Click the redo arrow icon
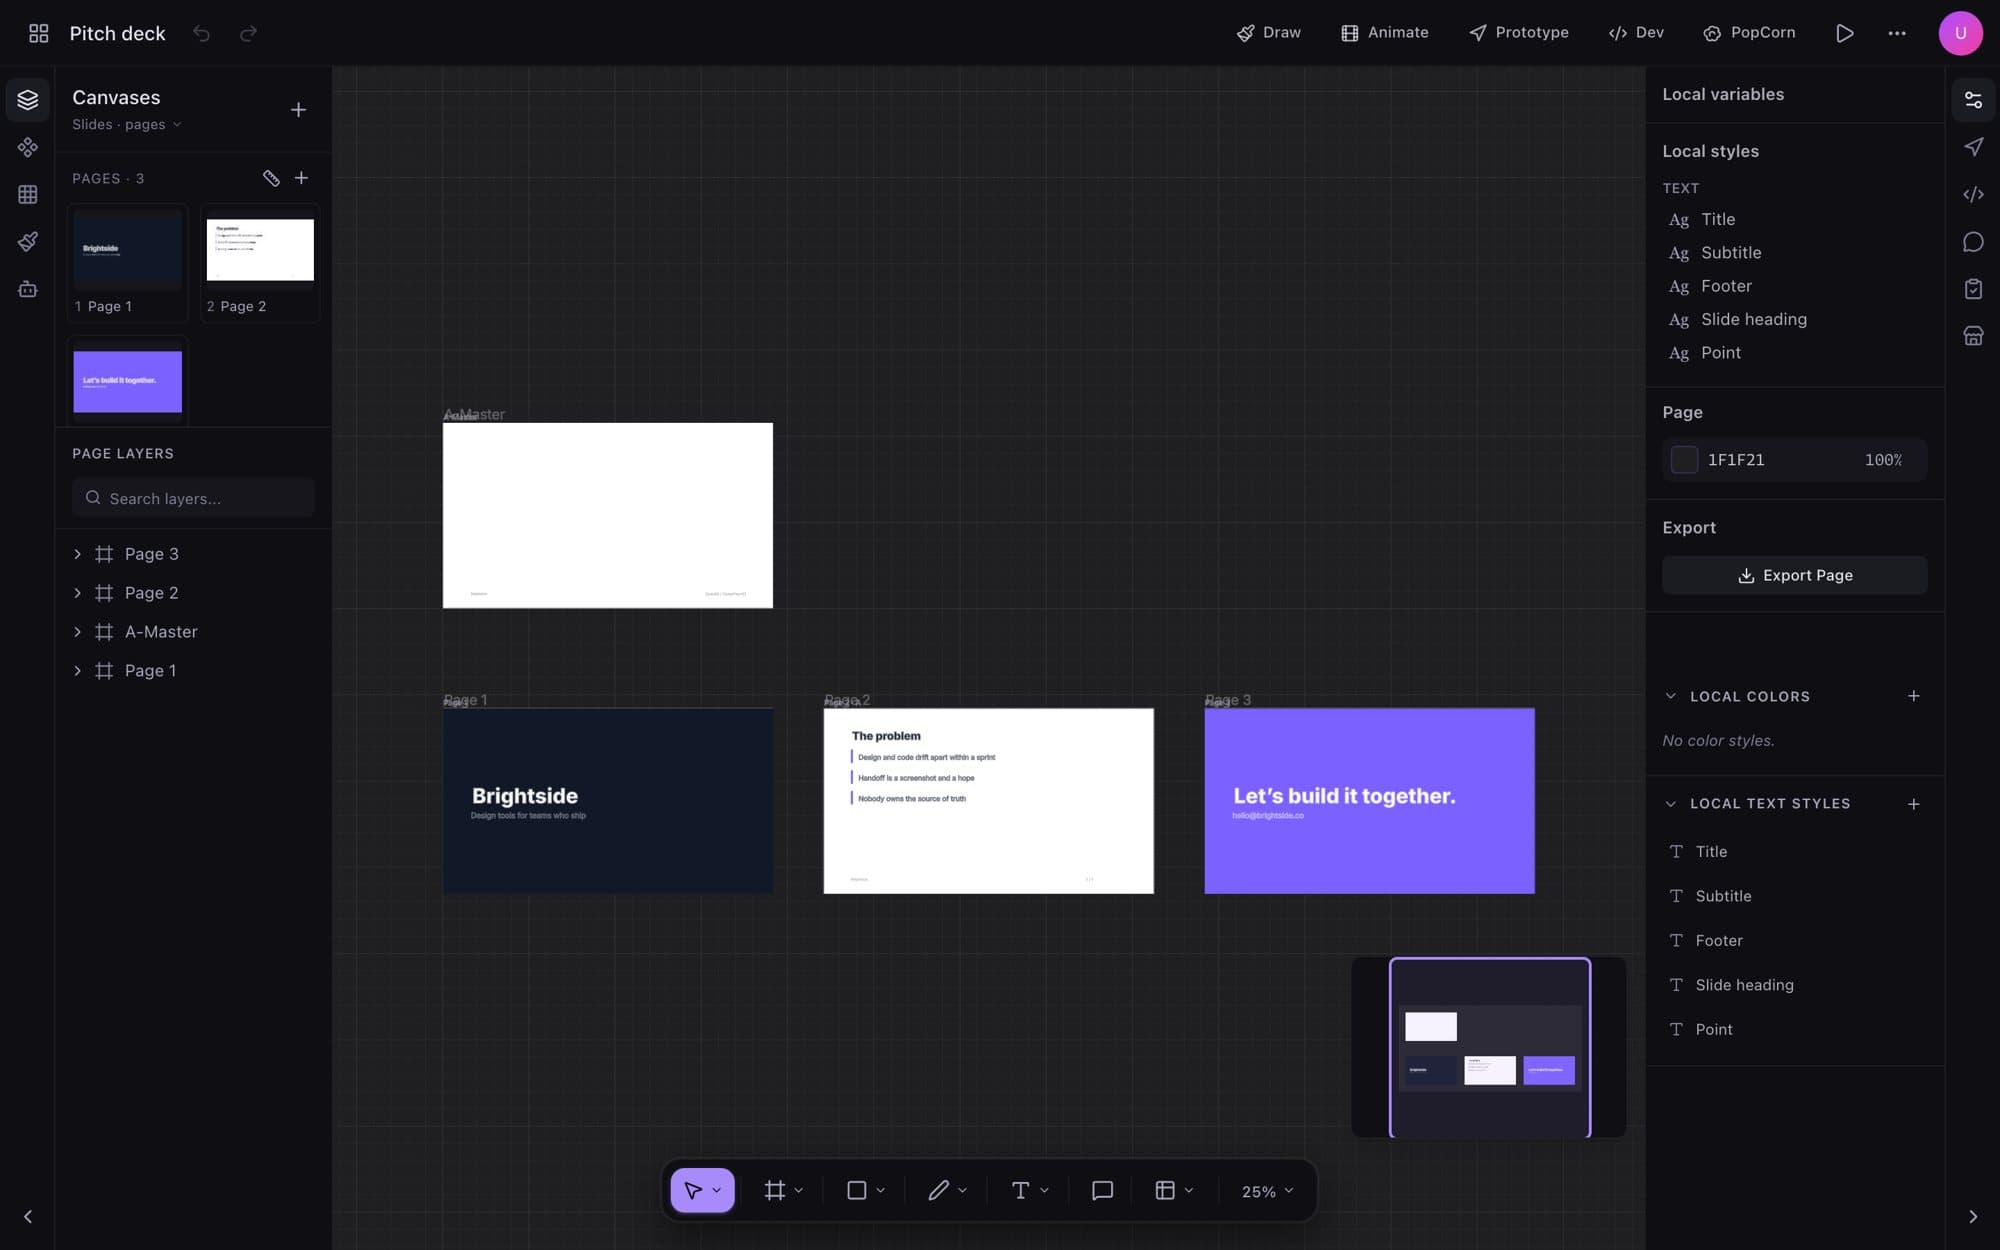Viewport: 2000px width, 1250px height. [x=248, y=33]
